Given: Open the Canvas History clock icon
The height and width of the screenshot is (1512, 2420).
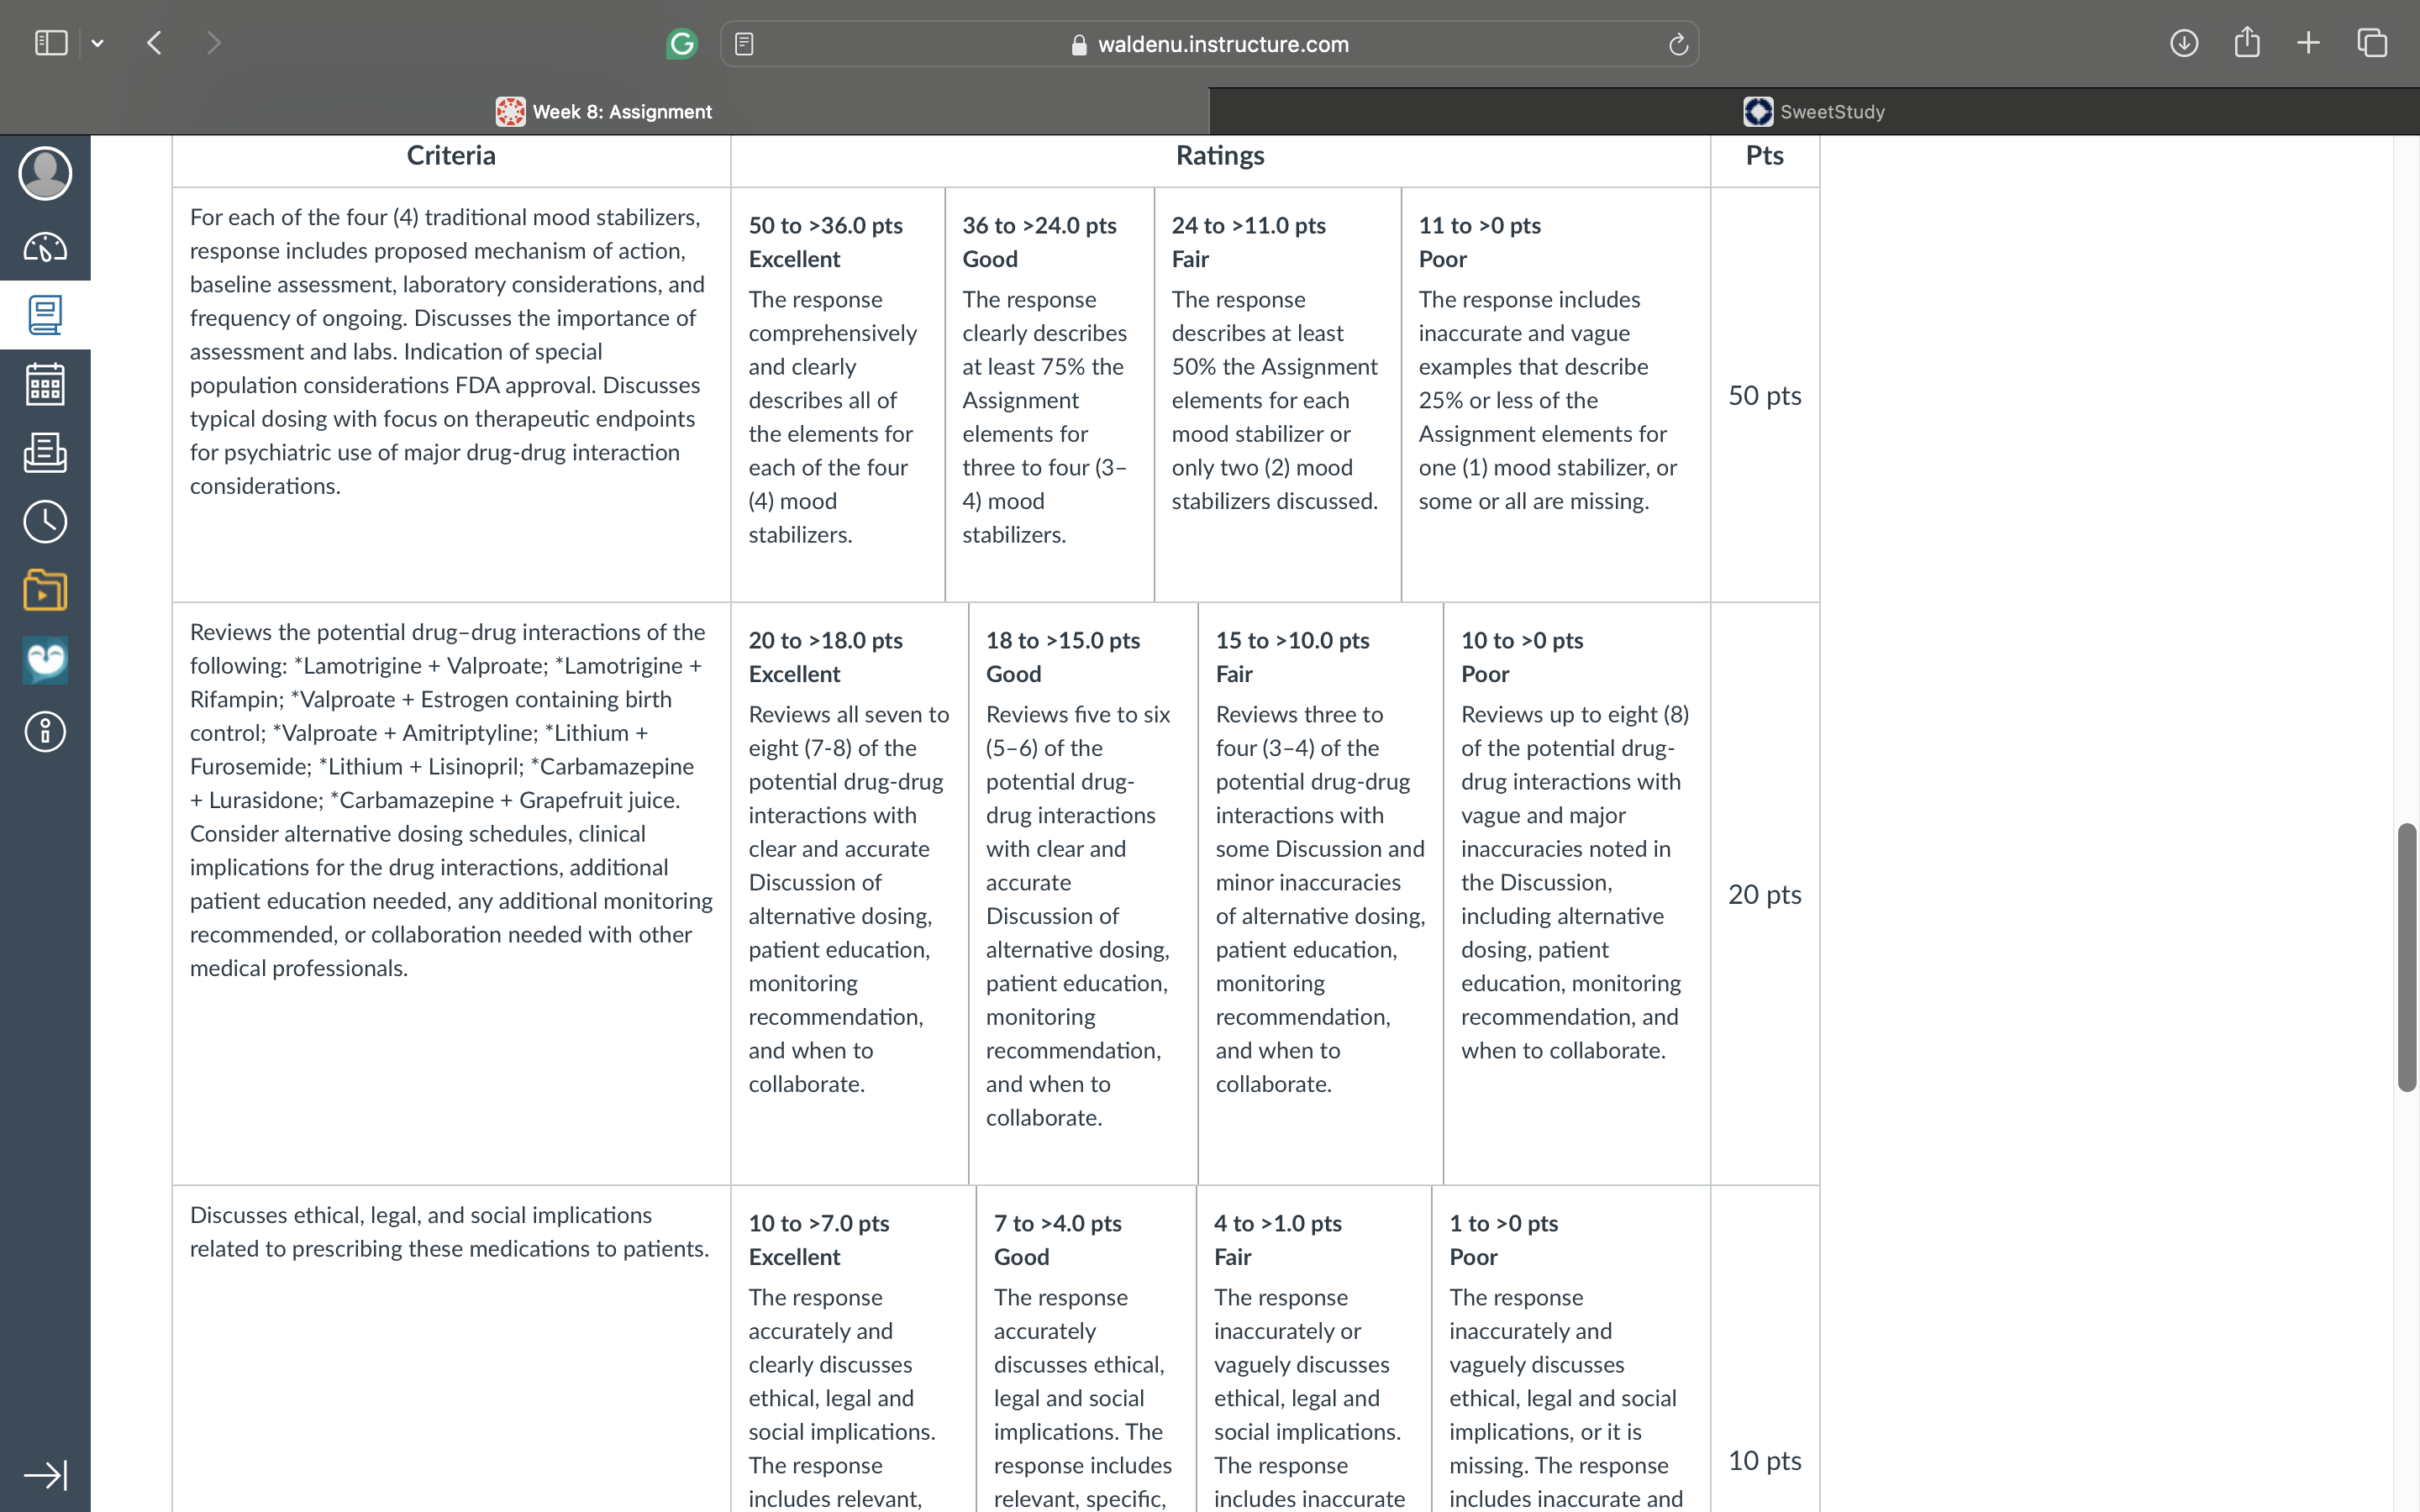Looking at the screenshot, I should click(x=45, y=521).
